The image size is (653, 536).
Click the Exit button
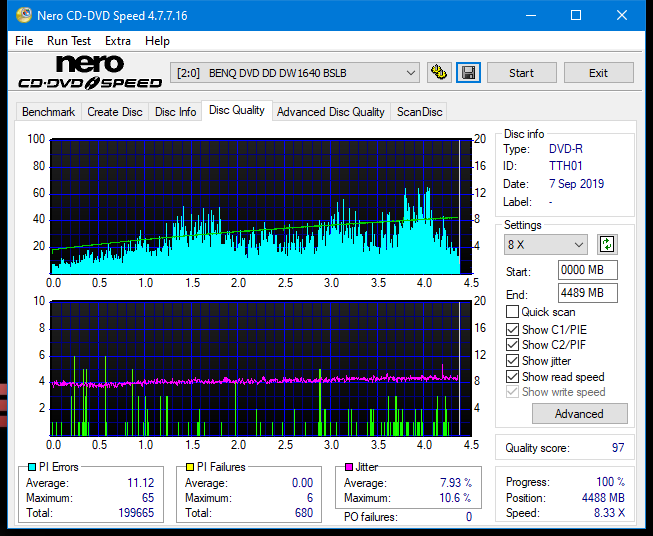click(598, 73)
